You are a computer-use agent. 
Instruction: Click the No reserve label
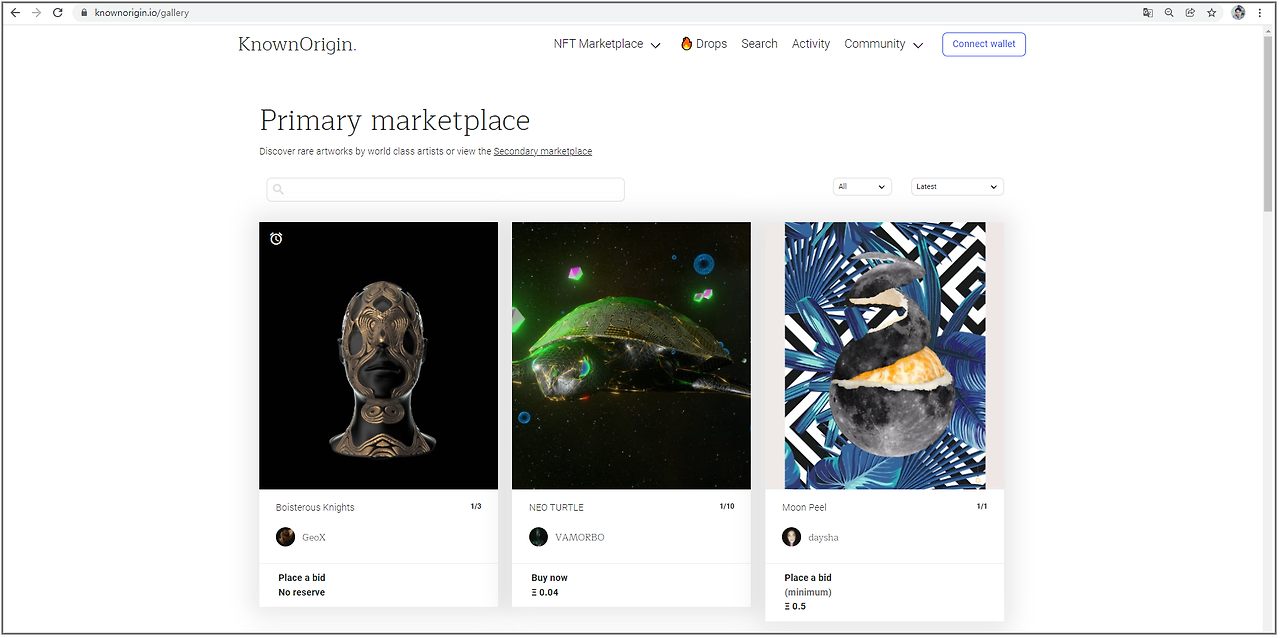(301, 593)
